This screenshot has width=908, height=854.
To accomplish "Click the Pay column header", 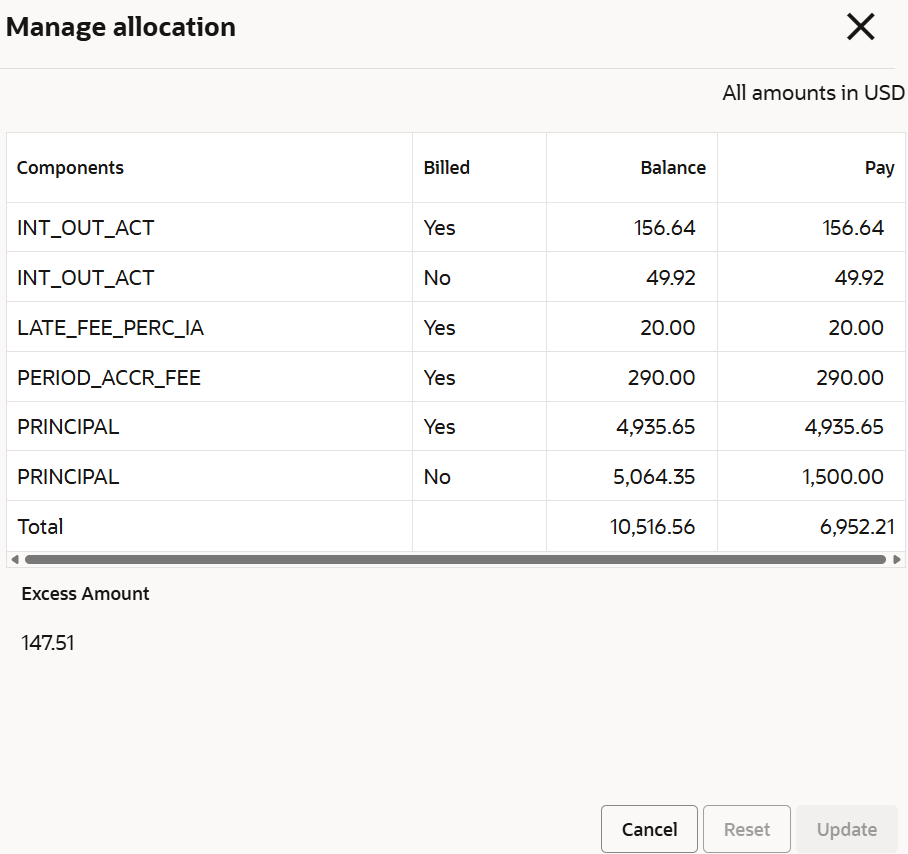I will click(x=880, y=167).
